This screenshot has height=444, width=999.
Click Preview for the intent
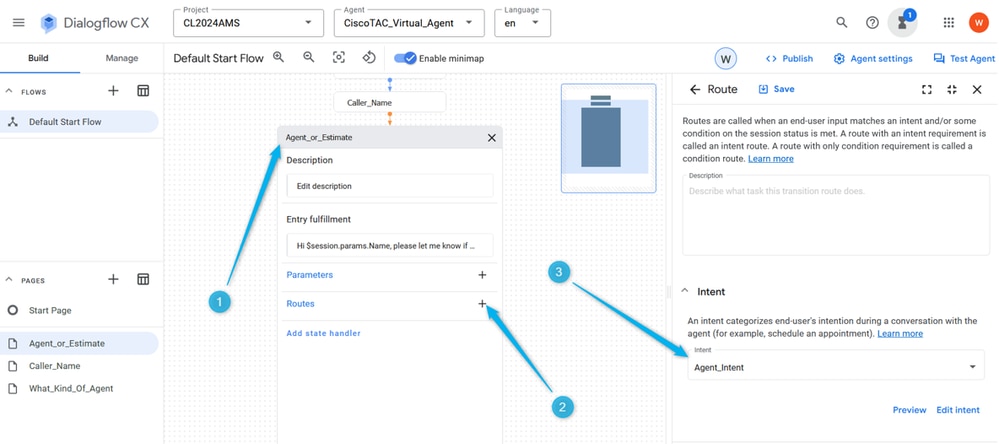coord(910,410)
